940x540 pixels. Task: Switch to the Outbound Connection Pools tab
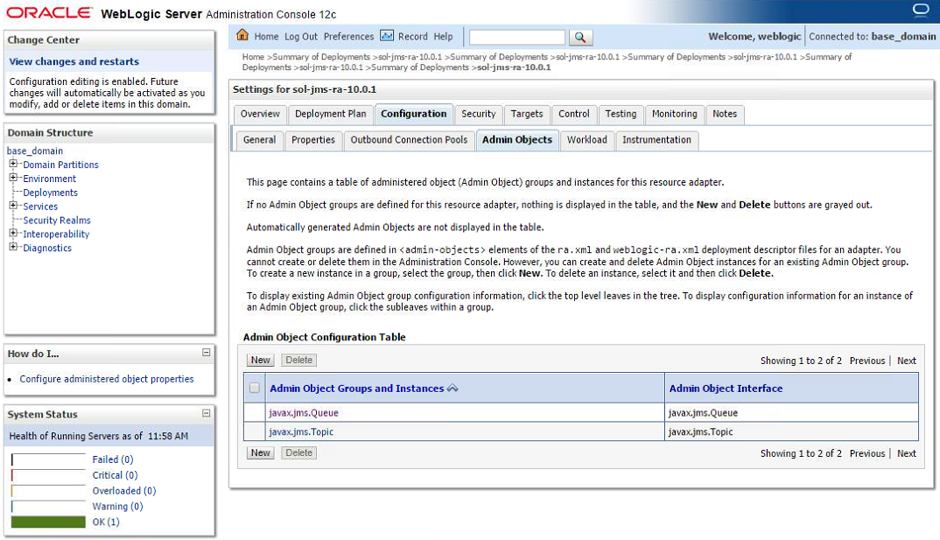coord(408,140)
